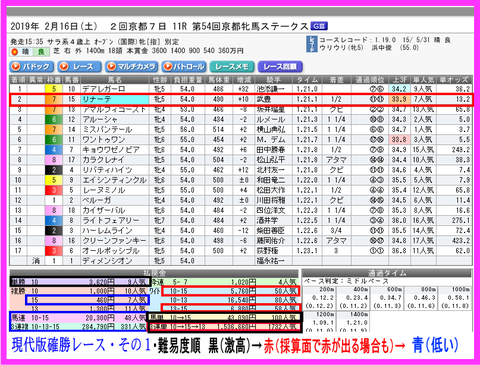This screenshot has width=480, height=365.
Task: Open horse ミスパンテール
Action: coord(107,129)
